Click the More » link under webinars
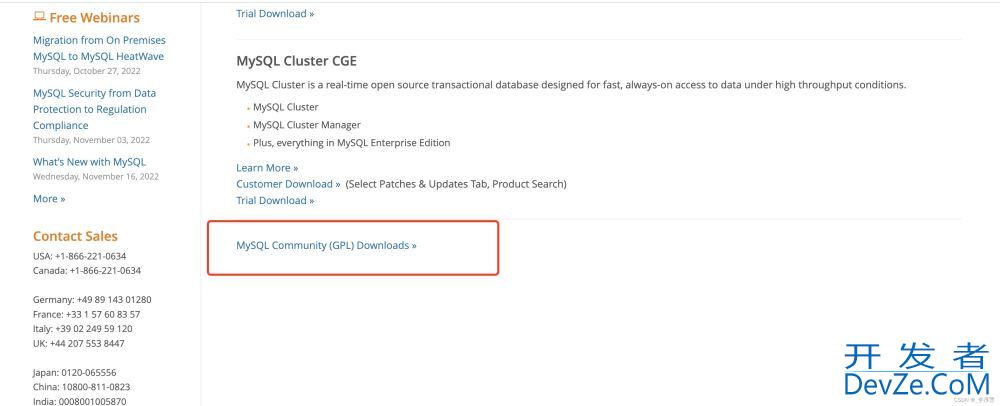The image size is (1000, 406). click(x=49, y=199)
